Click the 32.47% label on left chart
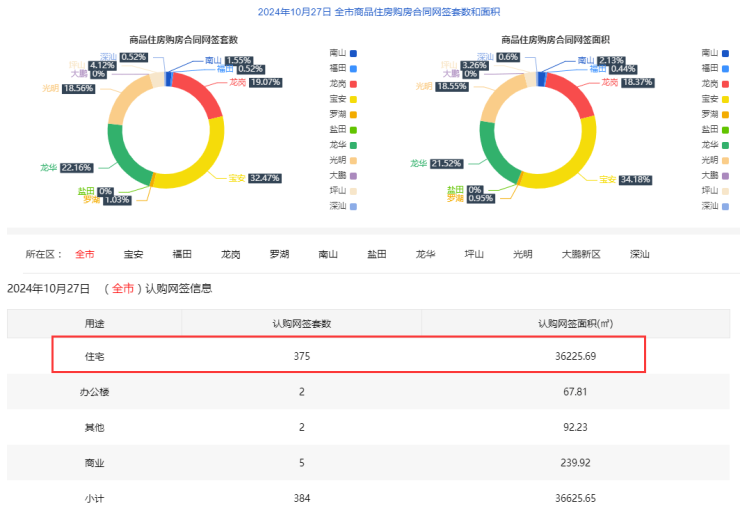 click(x=264, y=178)
